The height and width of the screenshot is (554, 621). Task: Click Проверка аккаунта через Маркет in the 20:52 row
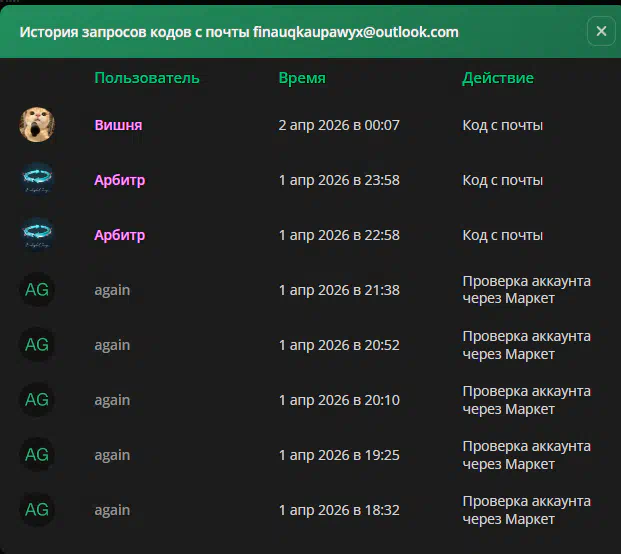[x=526, y=345]
